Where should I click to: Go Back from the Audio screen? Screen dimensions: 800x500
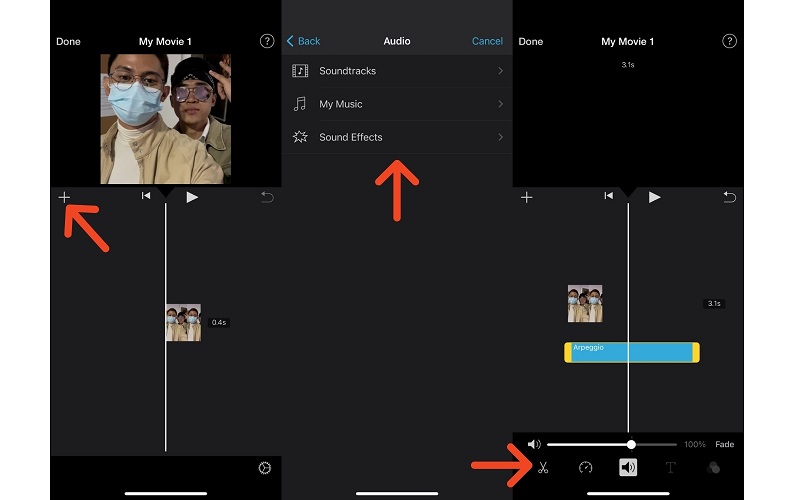point(303,41)
